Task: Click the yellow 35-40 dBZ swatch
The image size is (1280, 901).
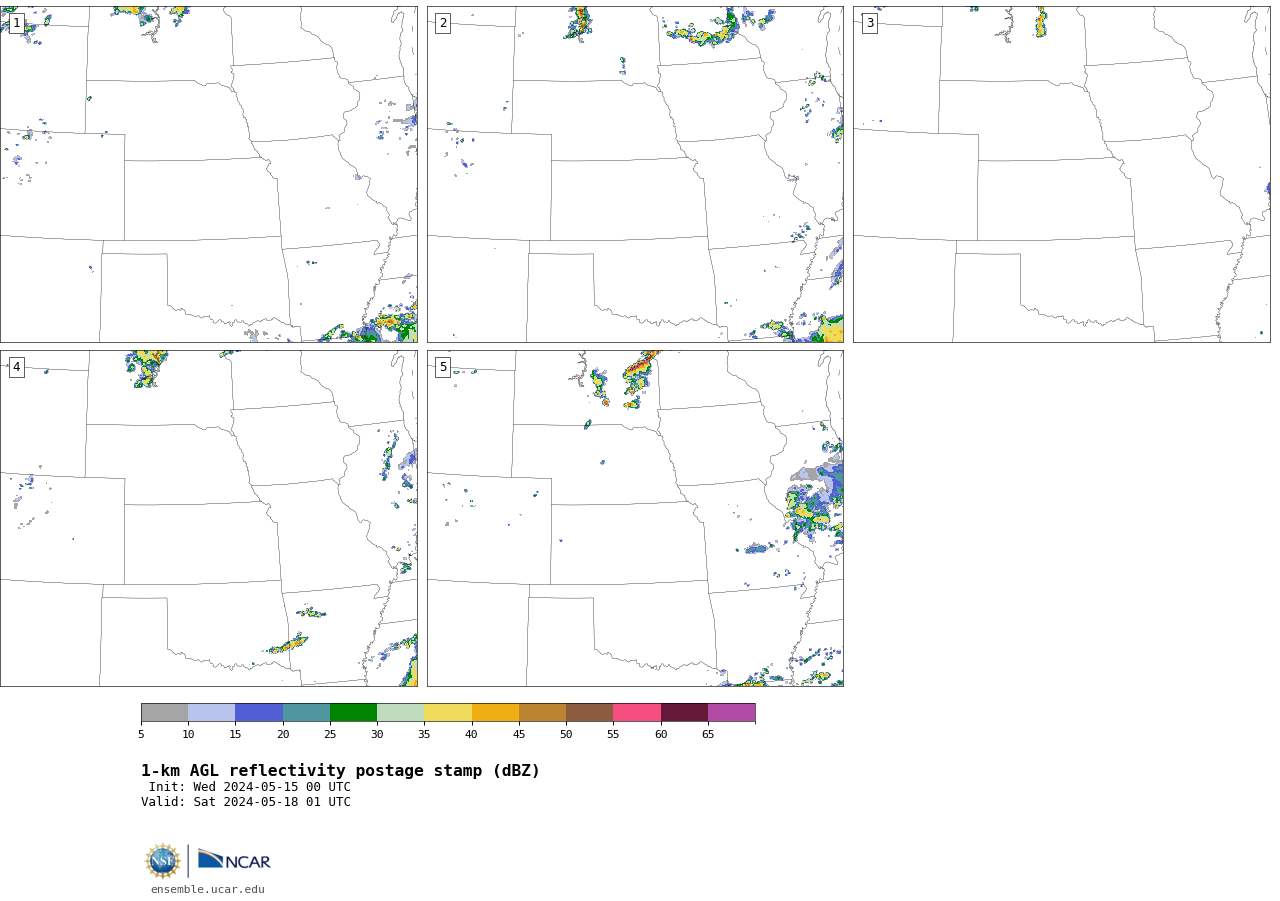Action: (448, 713)
